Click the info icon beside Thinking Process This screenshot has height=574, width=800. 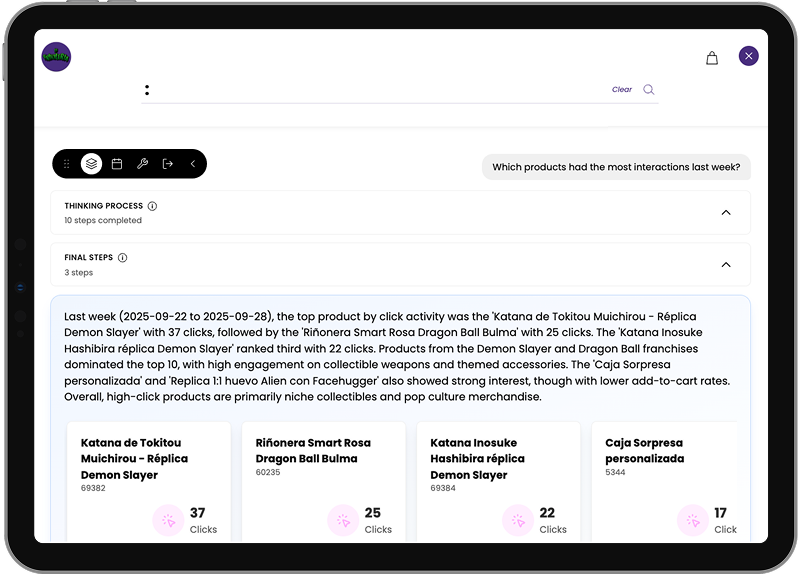[x=152, y=206]
